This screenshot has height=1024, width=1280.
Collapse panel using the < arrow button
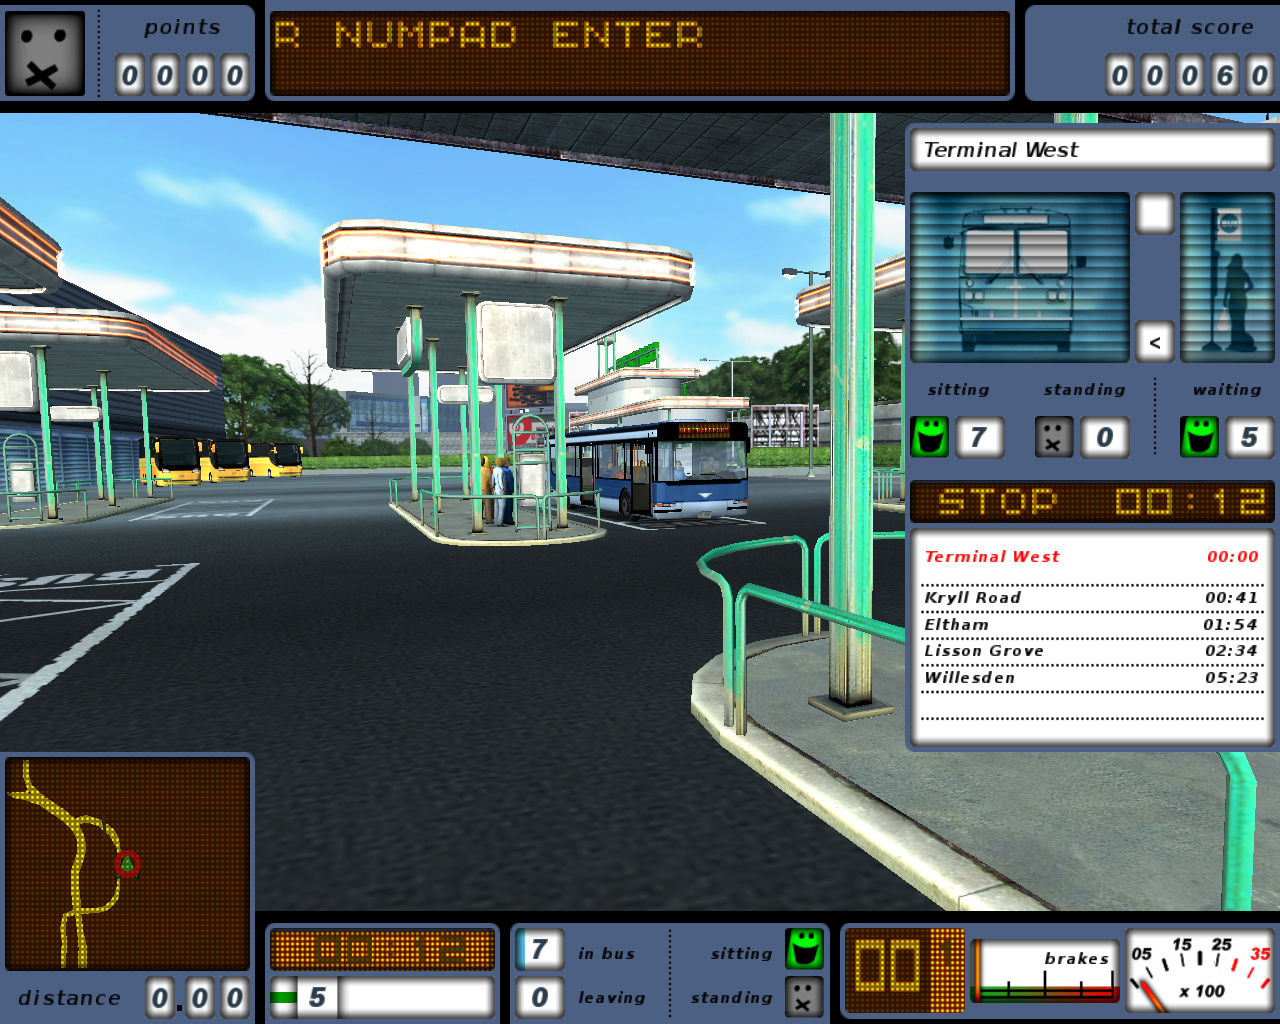(1155, 342)
